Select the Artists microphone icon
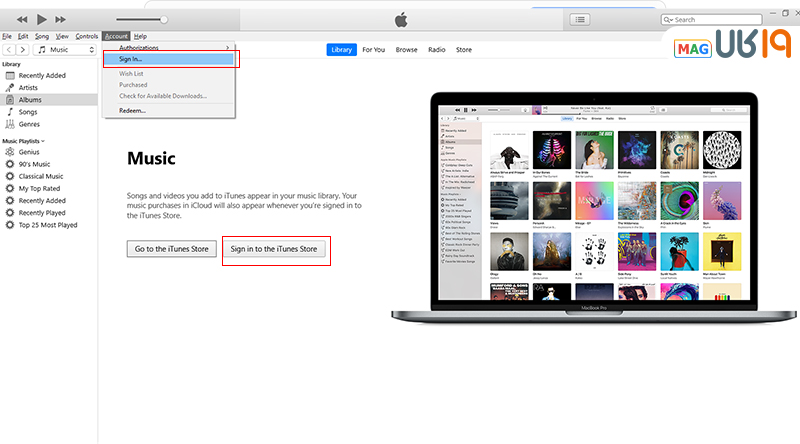 coord(10,88)
